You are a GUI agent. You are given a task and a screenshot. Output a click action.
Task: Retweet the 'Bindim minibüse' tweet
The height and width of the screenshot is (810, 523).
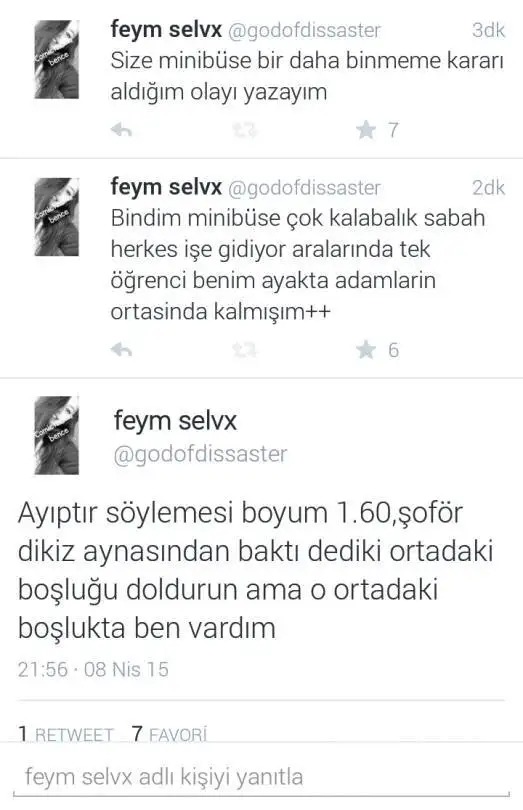click(x=244, y=350)
